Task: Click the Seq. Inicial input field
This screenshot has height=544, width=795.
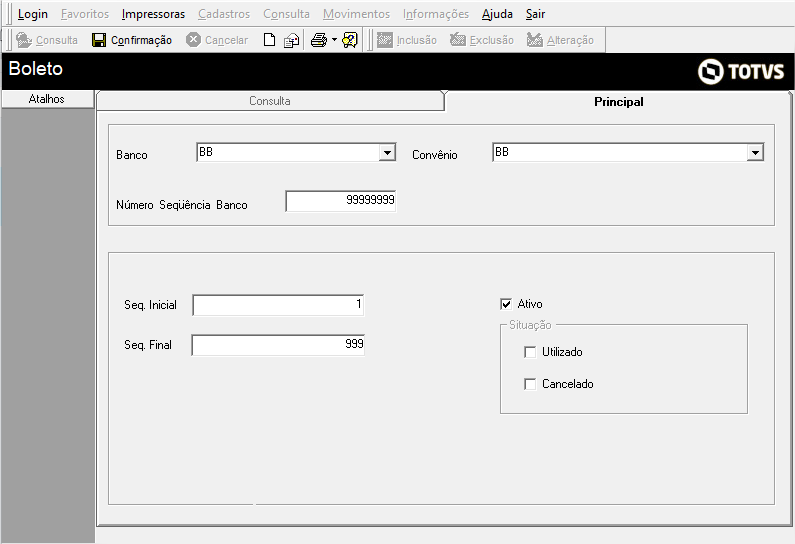Action: tap(278, 305)
